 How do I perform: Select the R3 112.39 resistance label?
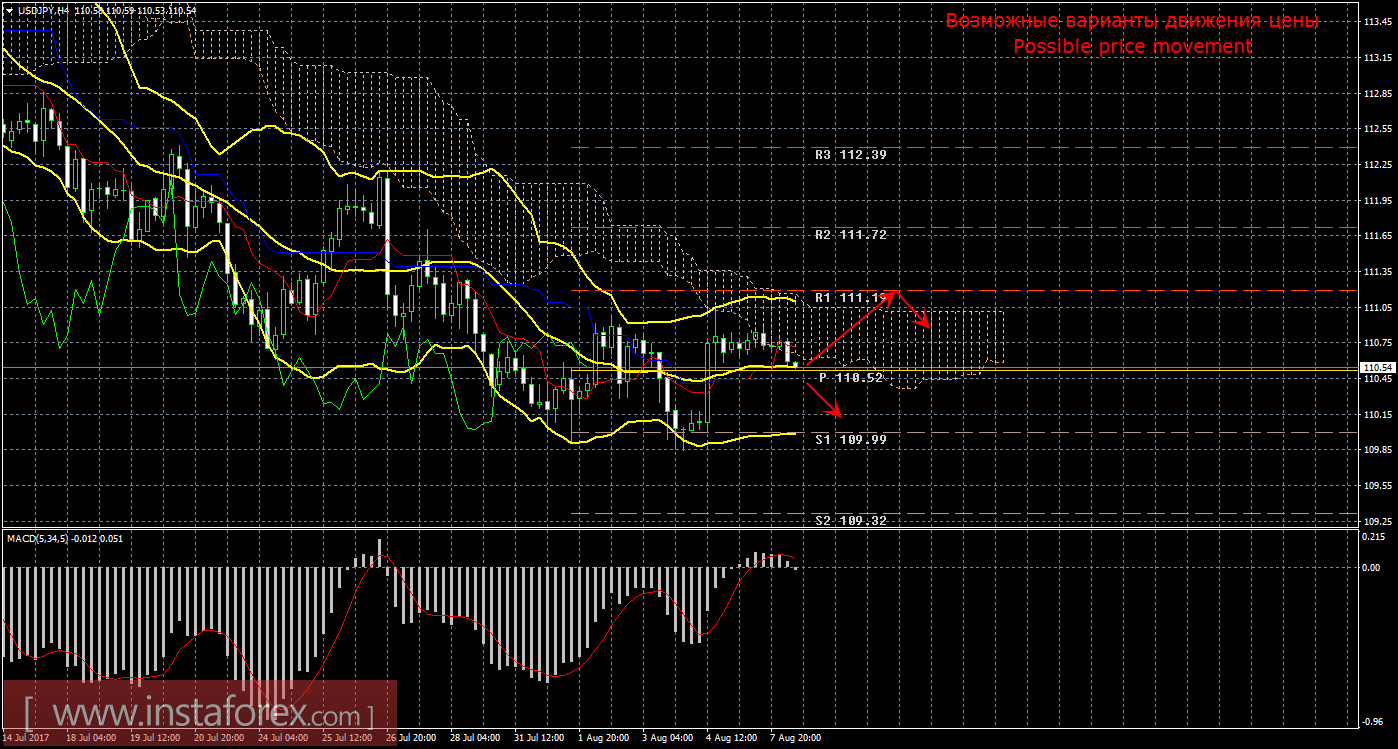(x=850, y=155)
